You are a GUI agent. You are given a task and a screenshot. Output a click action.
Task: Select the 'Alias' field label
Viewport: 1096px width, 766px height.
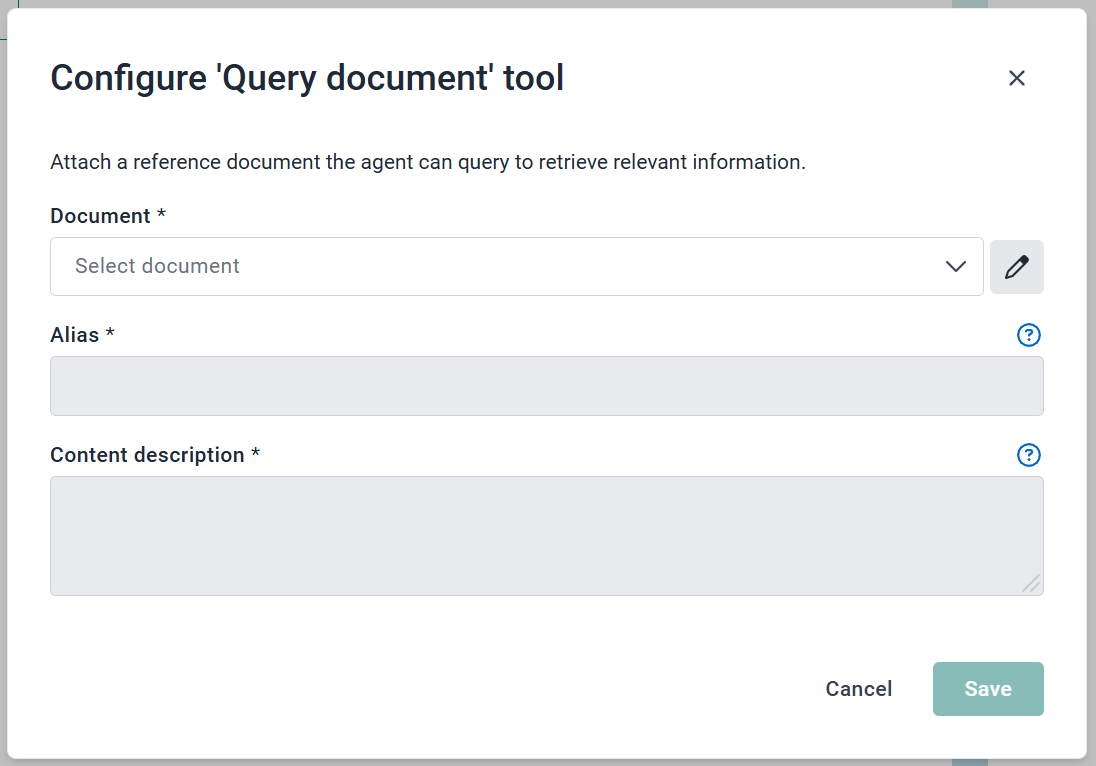[x=75, y=335]
